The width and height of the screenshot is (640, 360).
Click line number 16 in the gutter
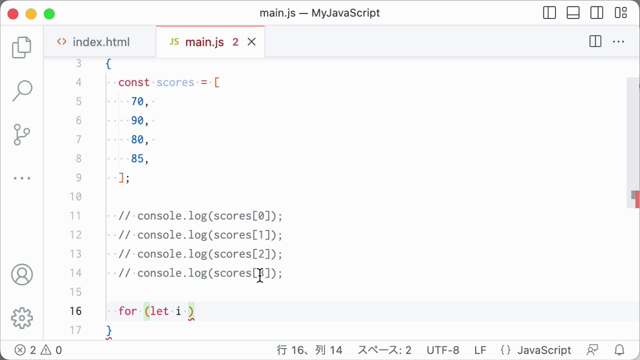[76, 311]
